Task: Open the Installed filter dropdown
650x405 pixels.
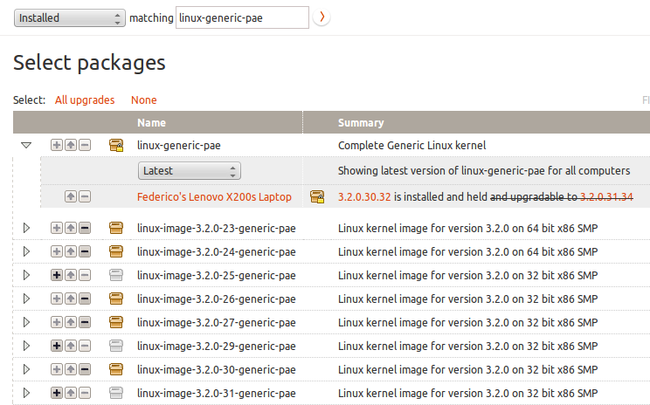Action: [x=68, y=18]
